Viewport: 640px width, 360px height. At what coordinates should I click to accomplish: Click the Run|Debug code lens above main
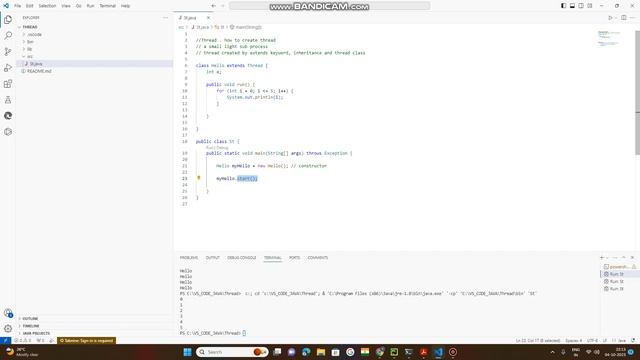217,147
